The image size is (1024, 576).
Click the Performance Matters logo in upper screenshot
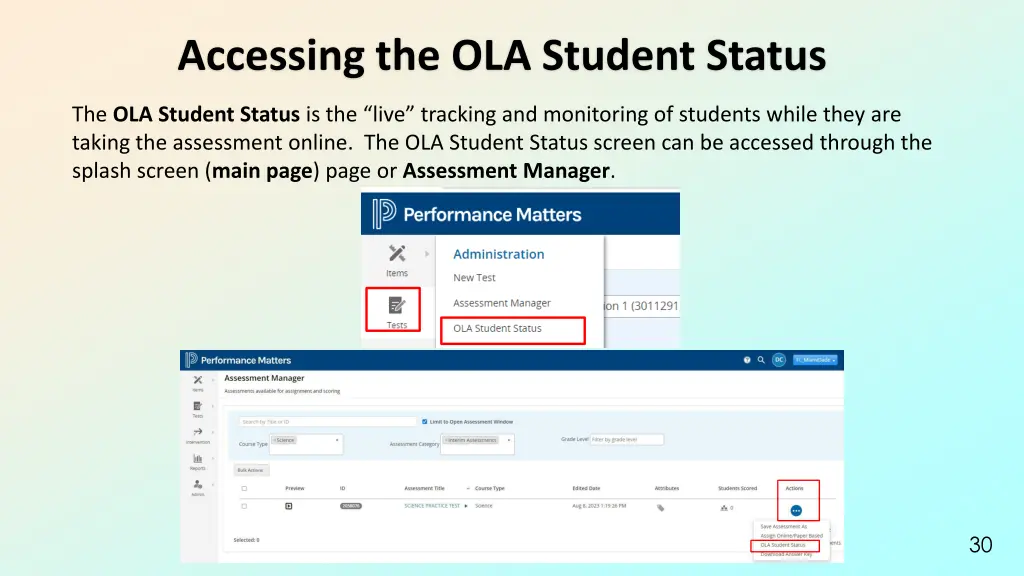477,214
